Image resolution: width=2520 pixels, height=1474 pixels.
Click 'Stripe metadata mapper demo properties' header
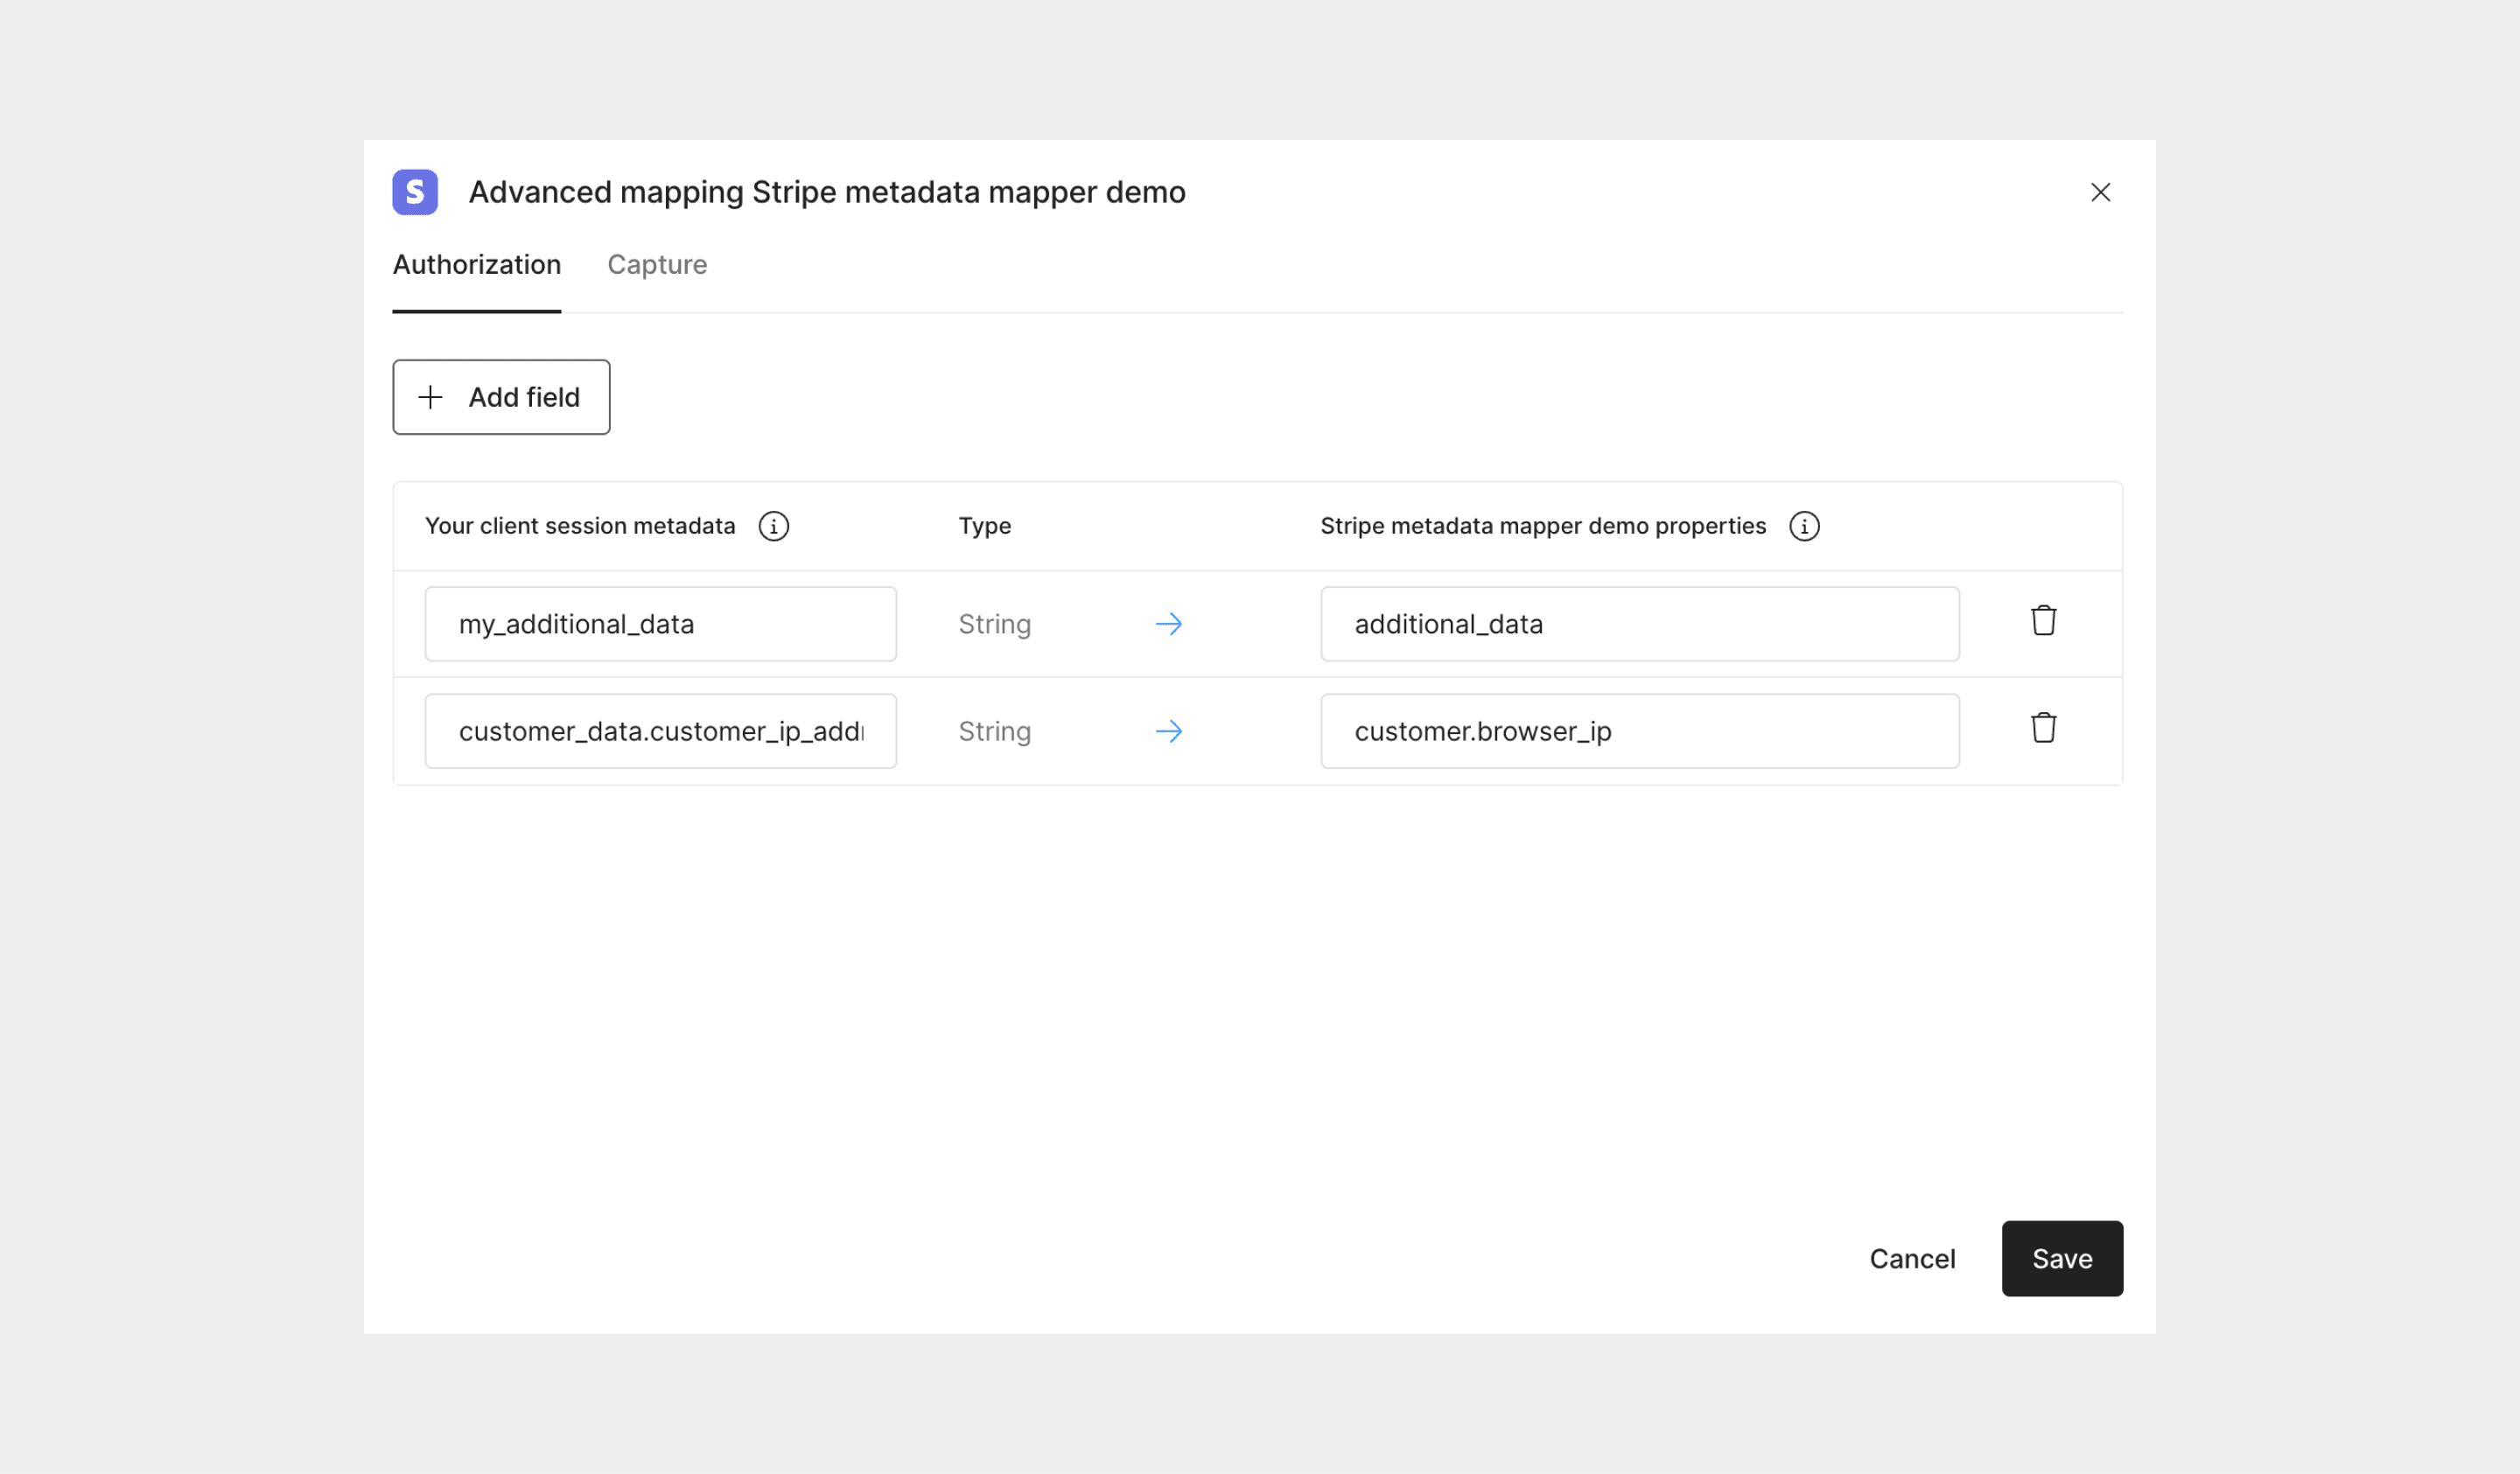pos(1543,526)
